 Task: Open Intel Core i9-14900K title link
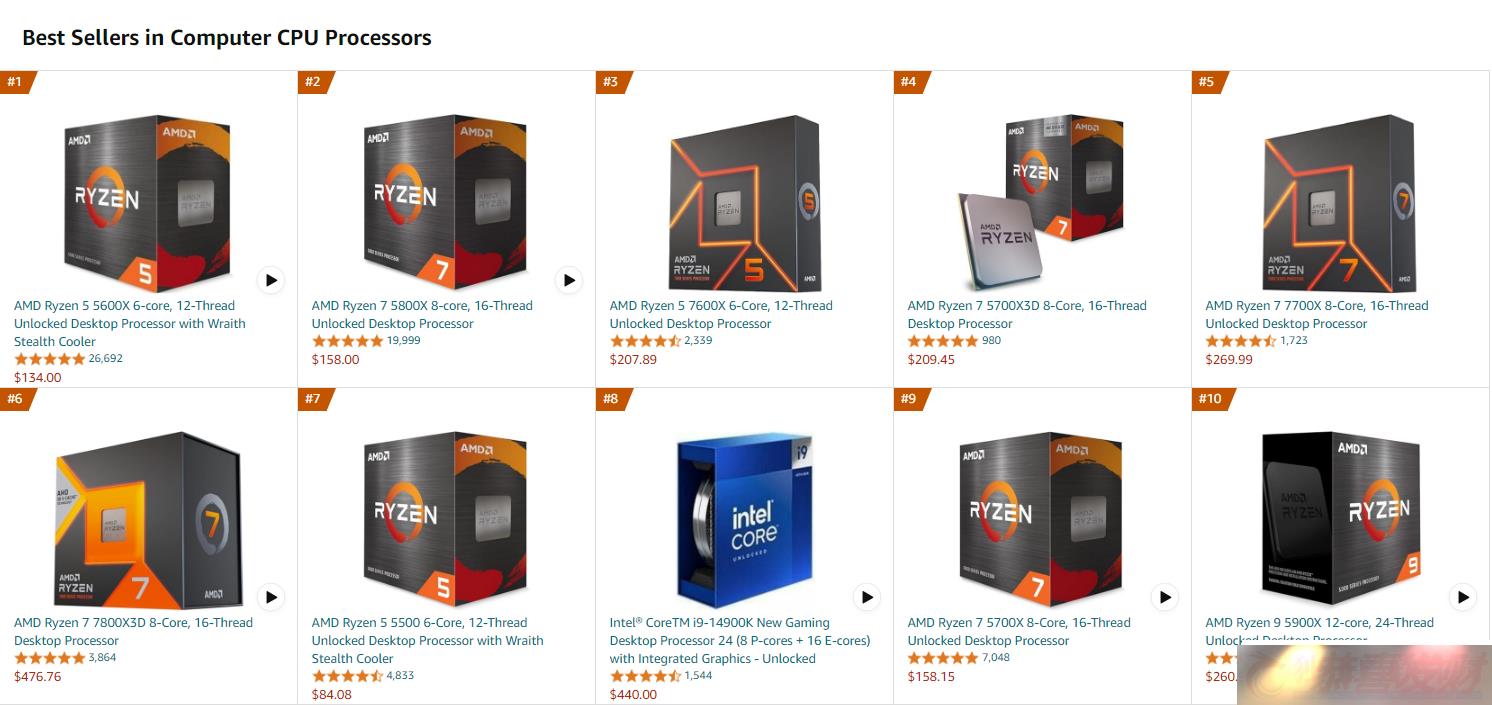click(740, 640)
